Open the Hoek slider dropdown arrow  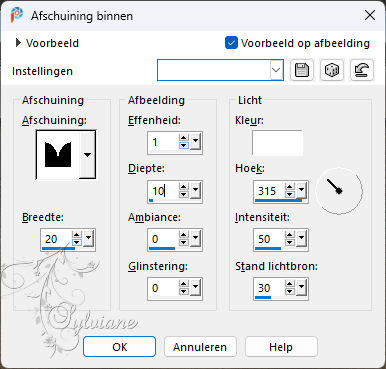[301, 190]
